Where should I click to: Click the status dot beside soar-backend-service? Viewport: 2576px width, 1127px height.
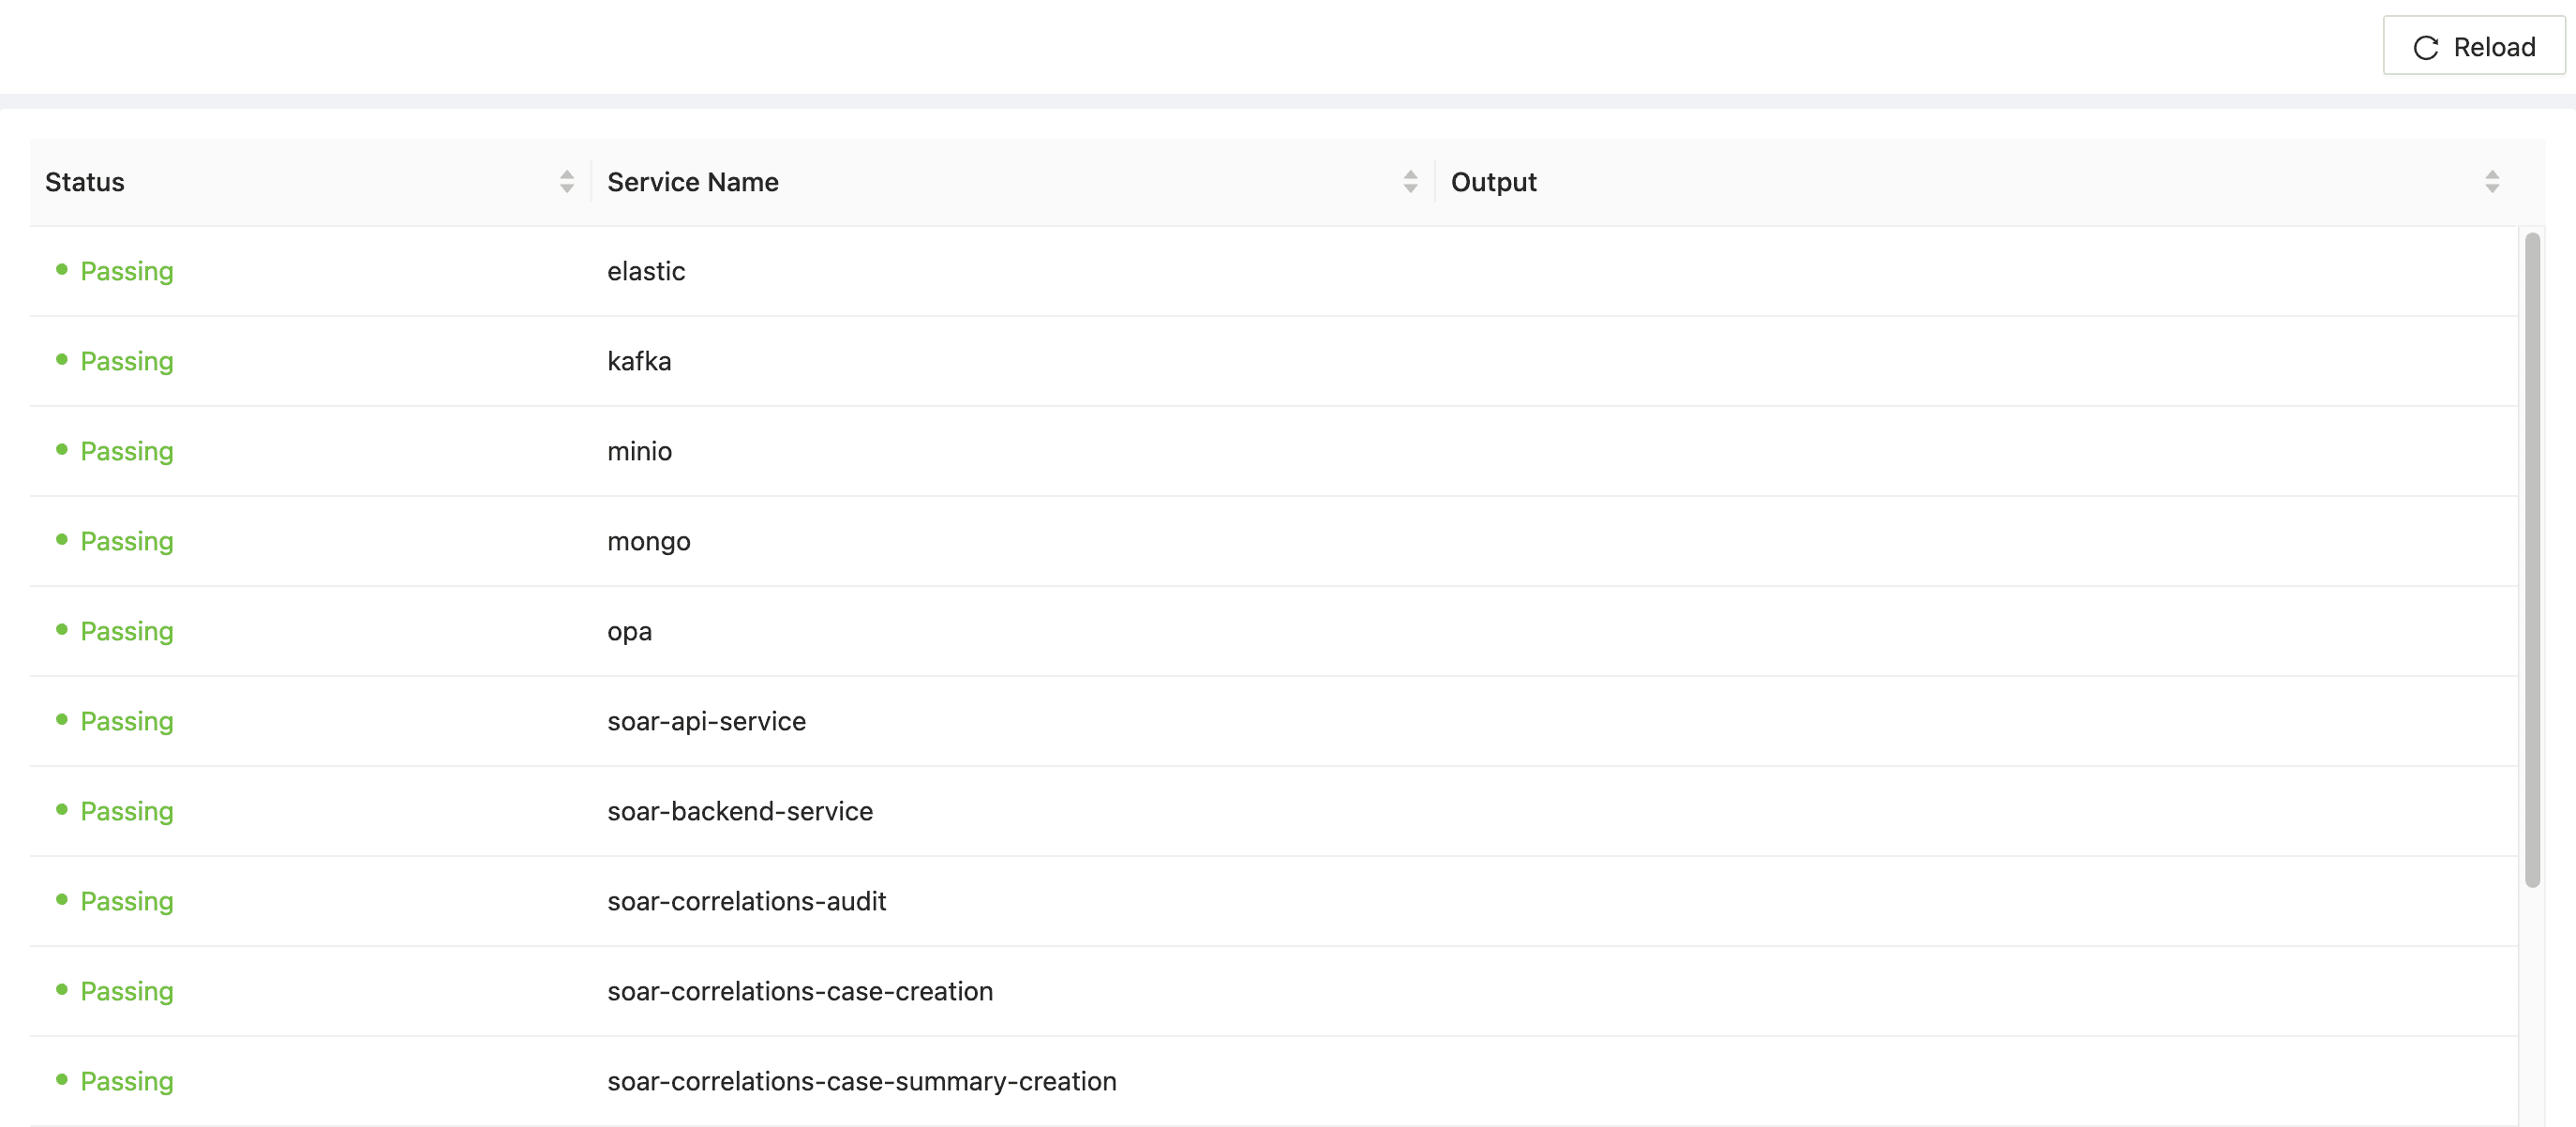click(62, 811)
